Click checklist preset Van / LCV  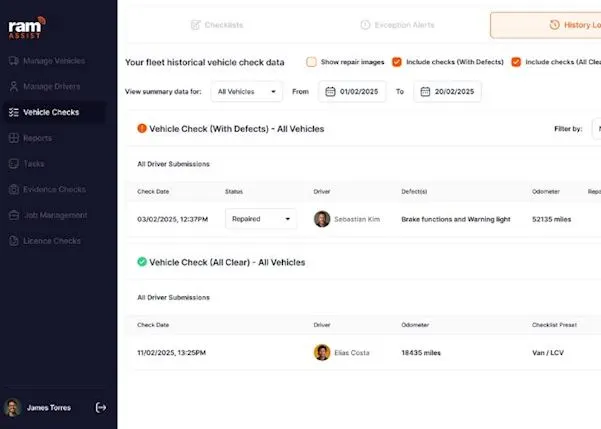(x=548, y=353)
